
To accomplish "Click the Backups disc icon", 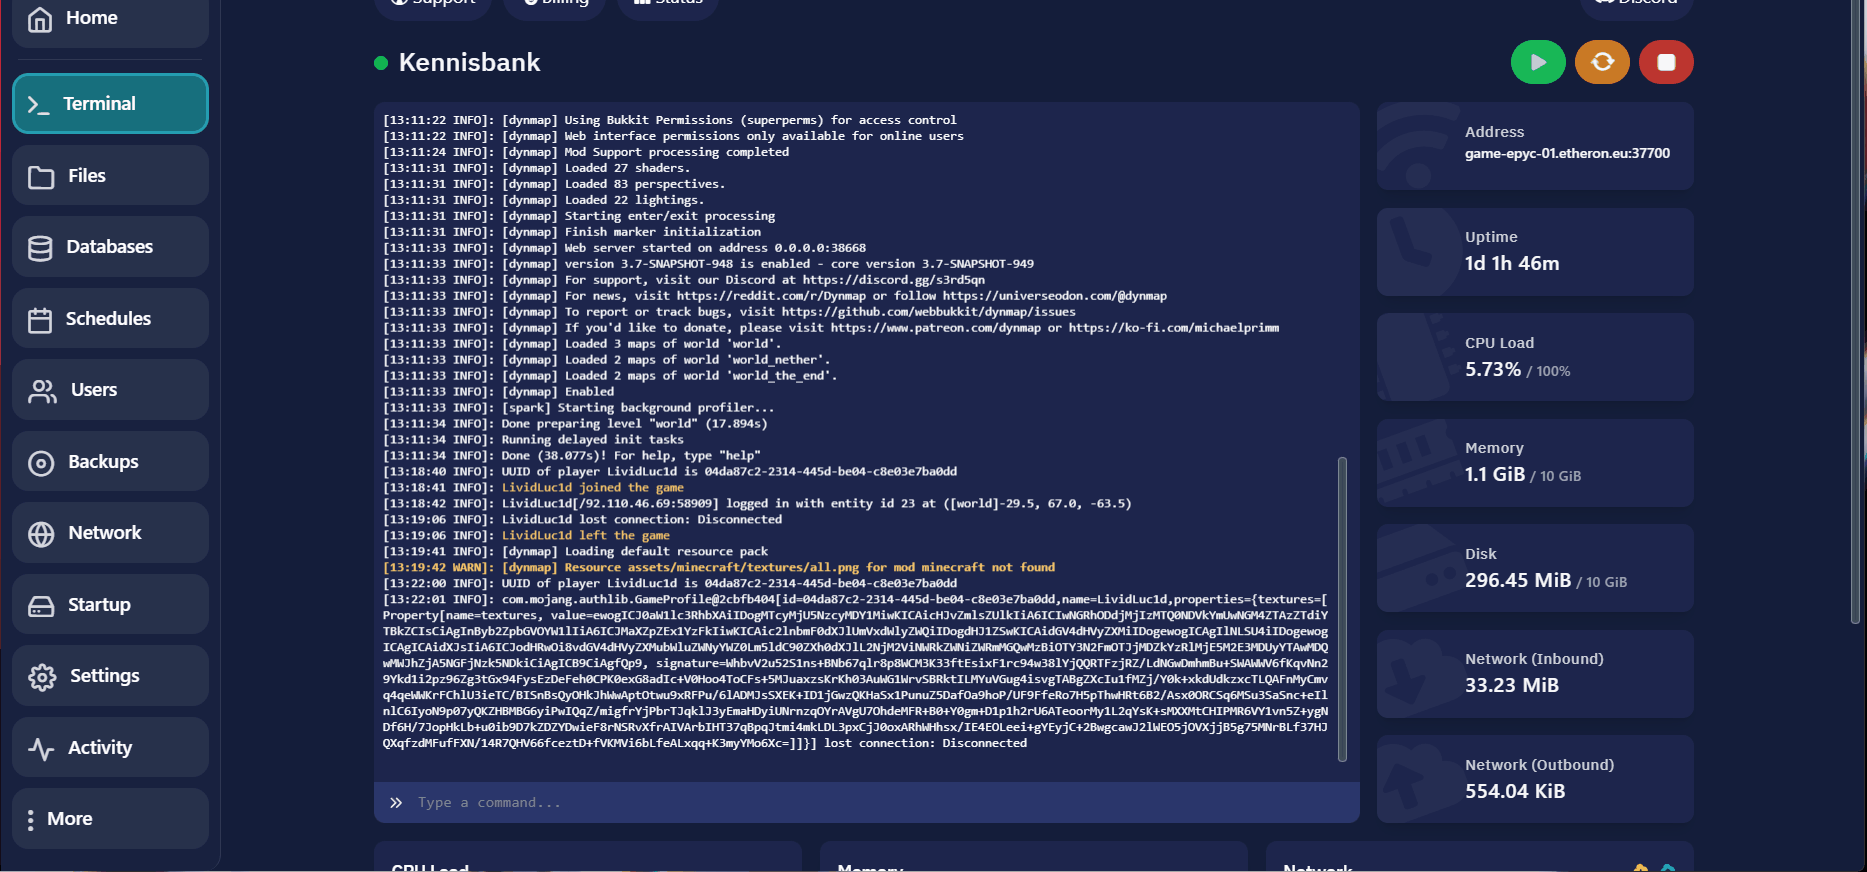I will coord(41,463).
